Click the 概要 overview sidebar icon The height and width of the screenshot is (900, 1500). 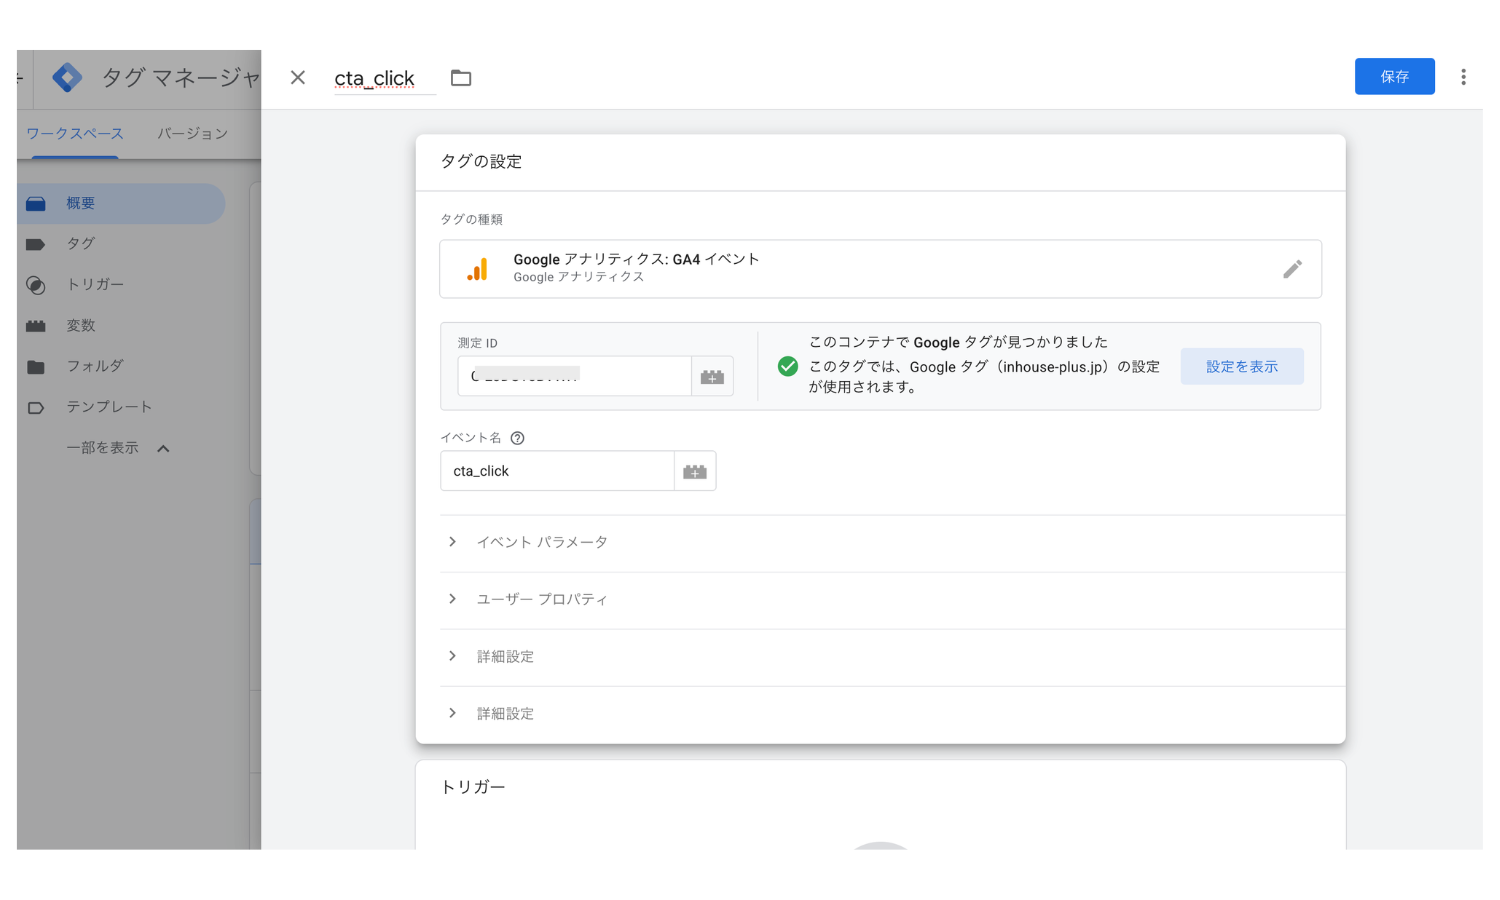(36, 204)
